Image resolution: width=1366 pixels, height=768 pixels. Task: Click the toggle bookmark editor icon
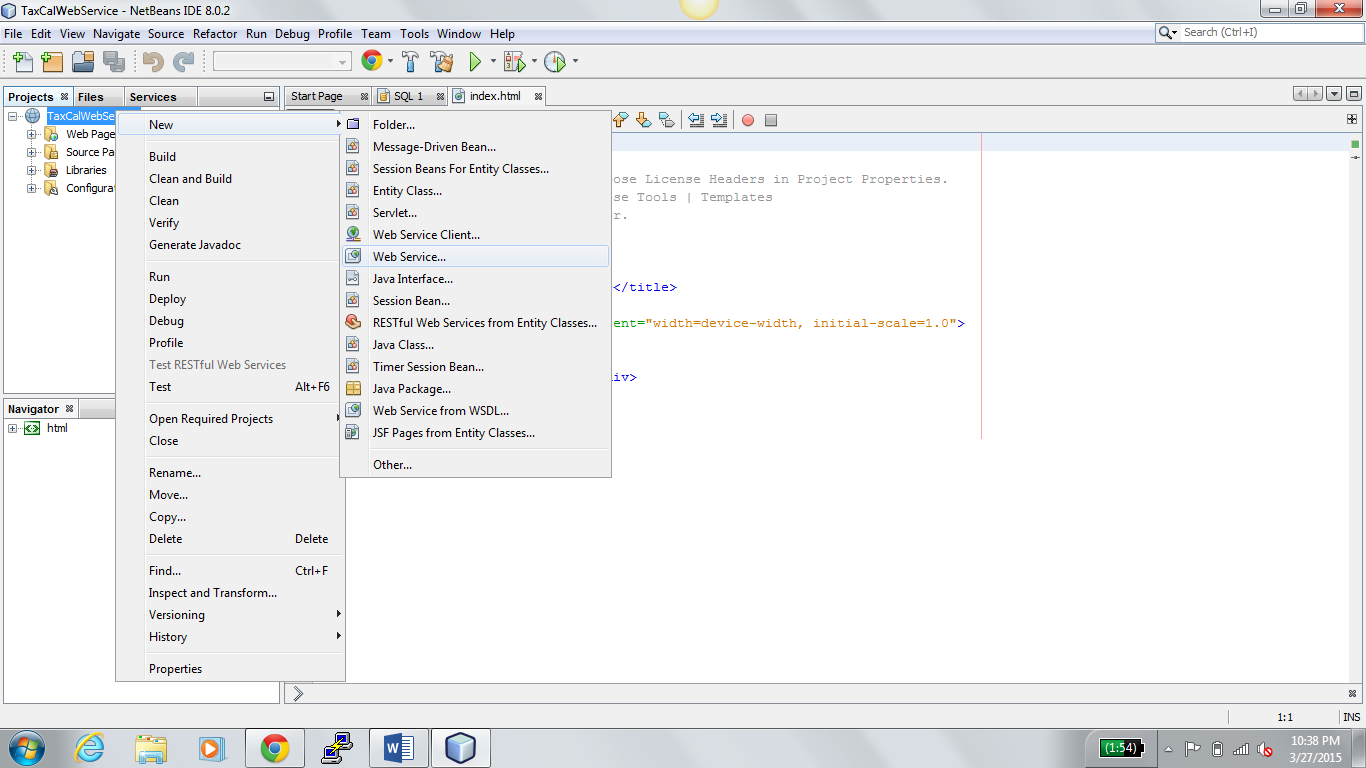(x=666, y=120)
